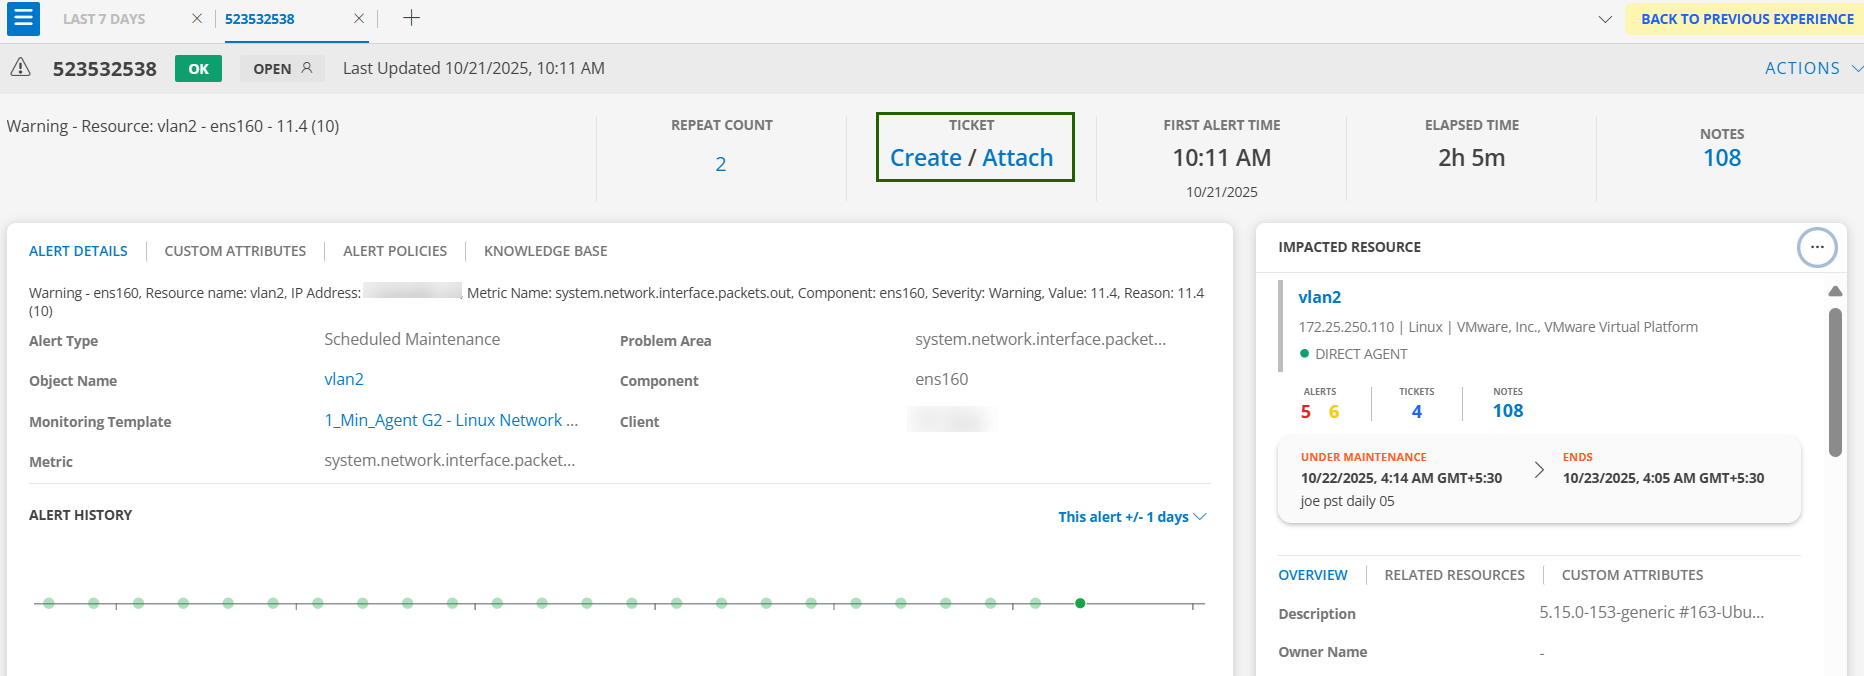This screenshot has height=676, width=1864.
Task: Open the ACTIONS dropdown menu
Action: 1812,68
